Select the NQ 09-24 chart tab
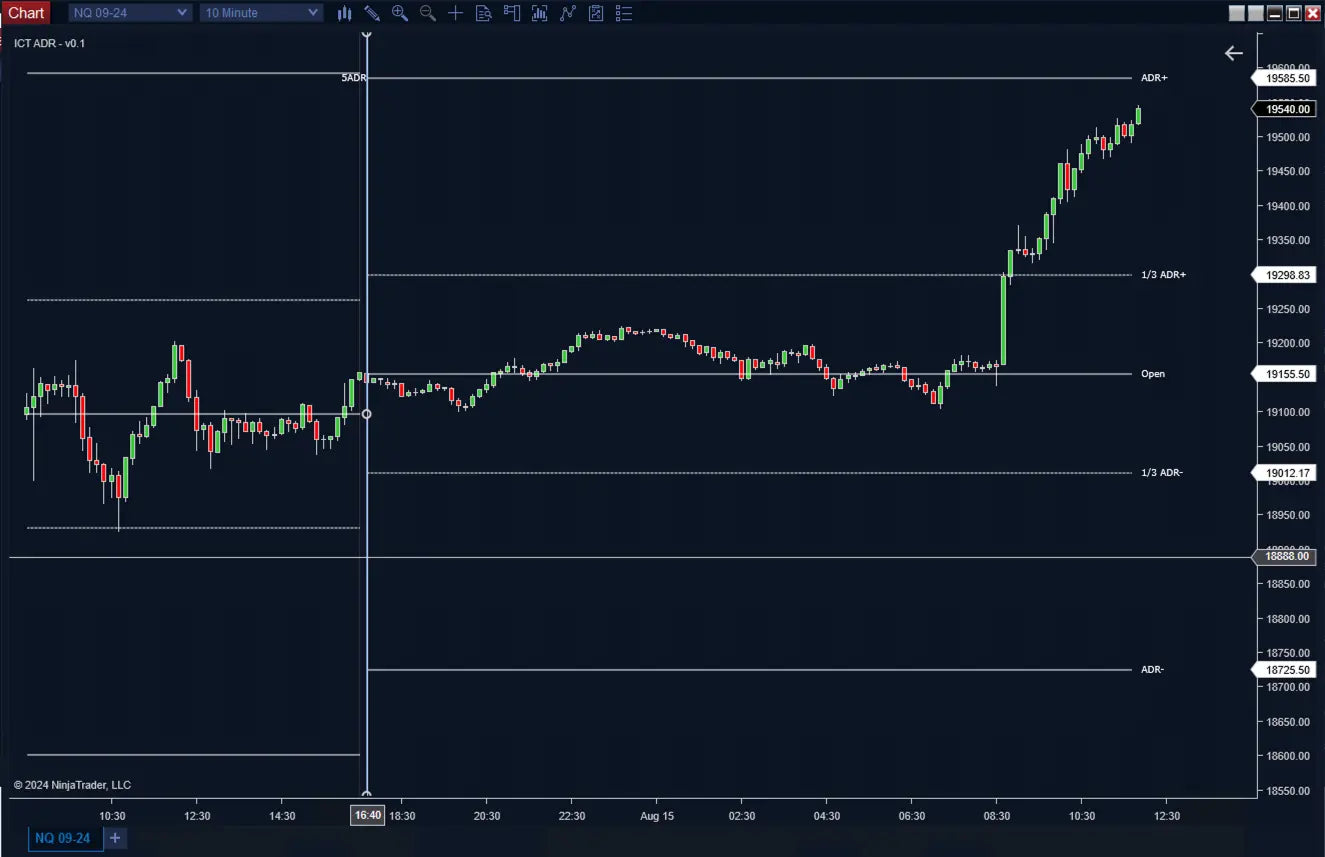The image size is (1325, 857). pos(63,838)
